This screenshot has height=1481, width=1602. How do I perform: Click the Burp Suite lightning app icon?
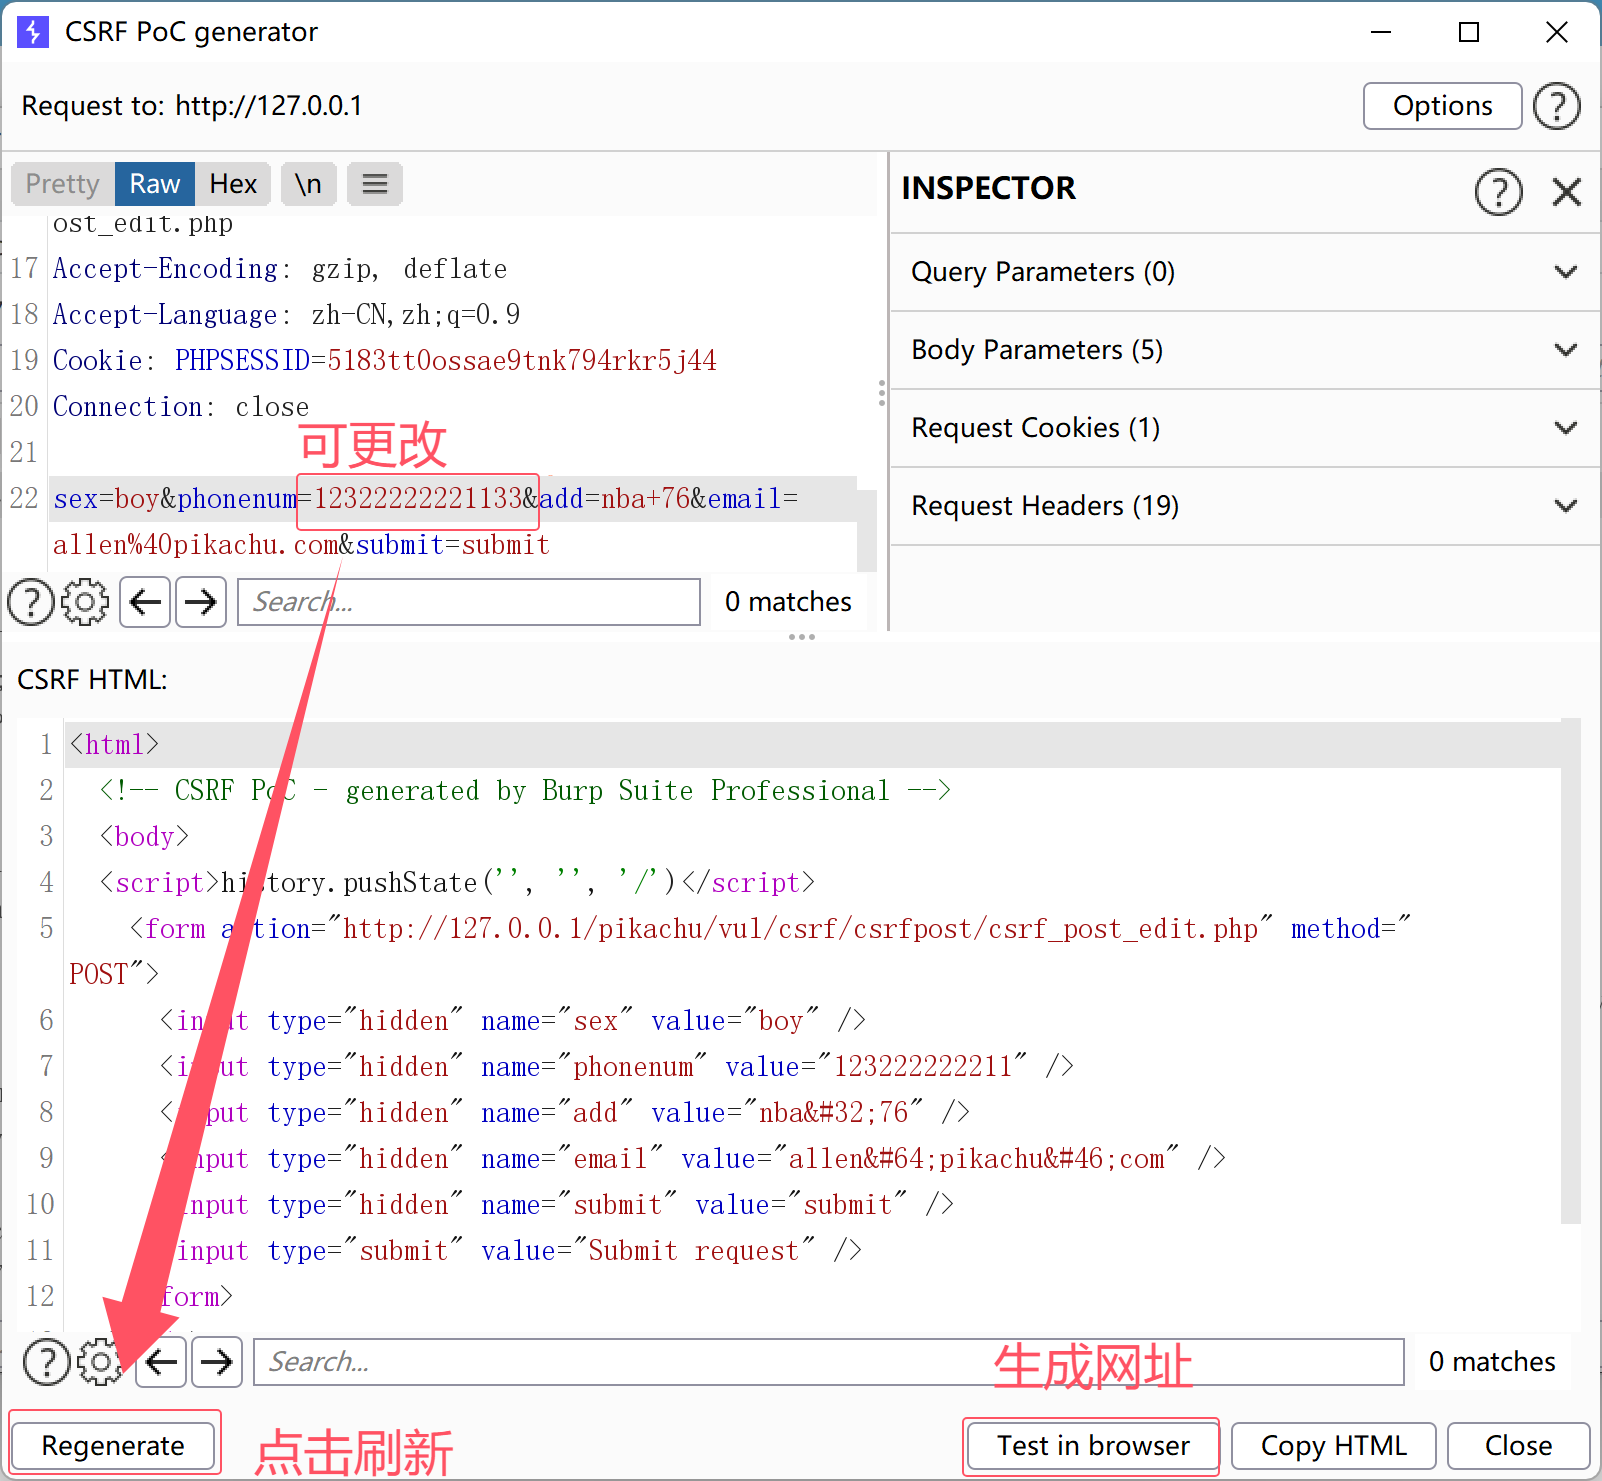[33, 32]
